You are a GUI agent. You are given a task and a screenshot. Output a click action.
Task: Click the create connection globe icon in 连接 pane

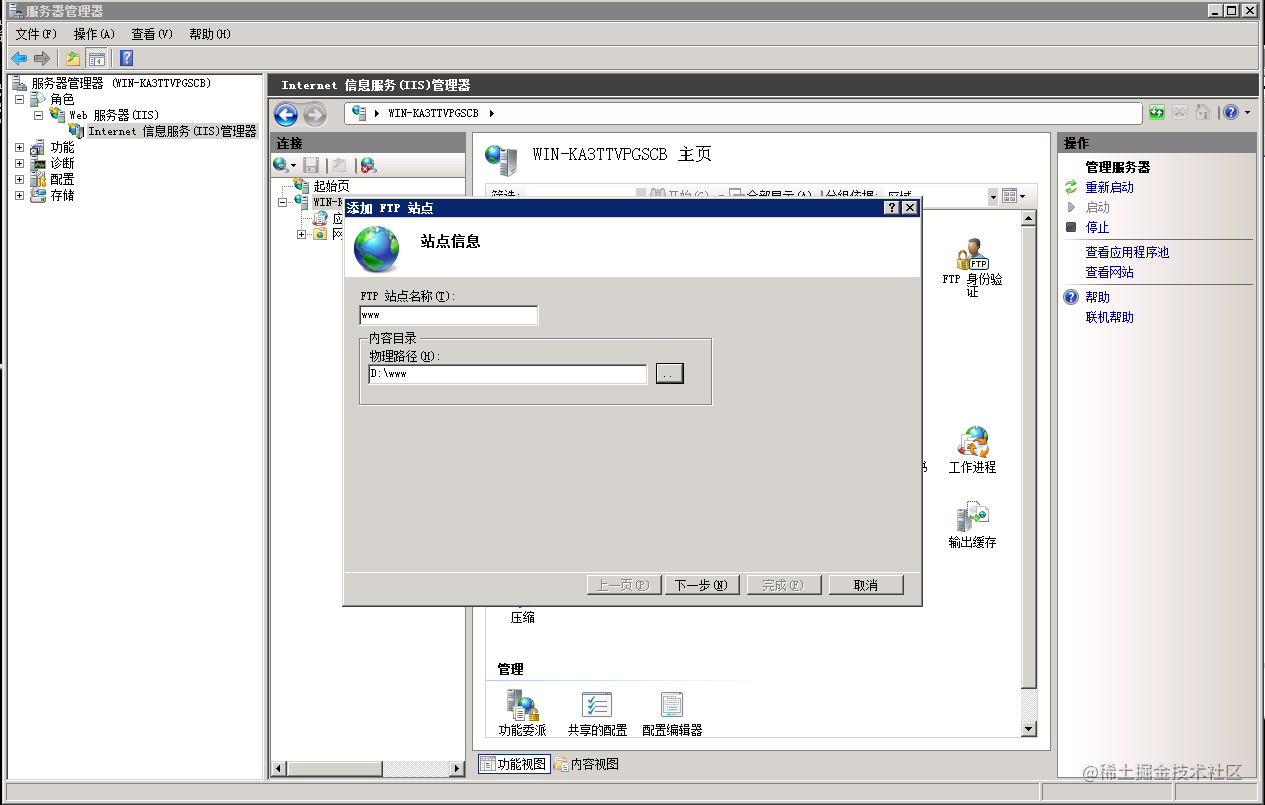(x=281, y=165)
